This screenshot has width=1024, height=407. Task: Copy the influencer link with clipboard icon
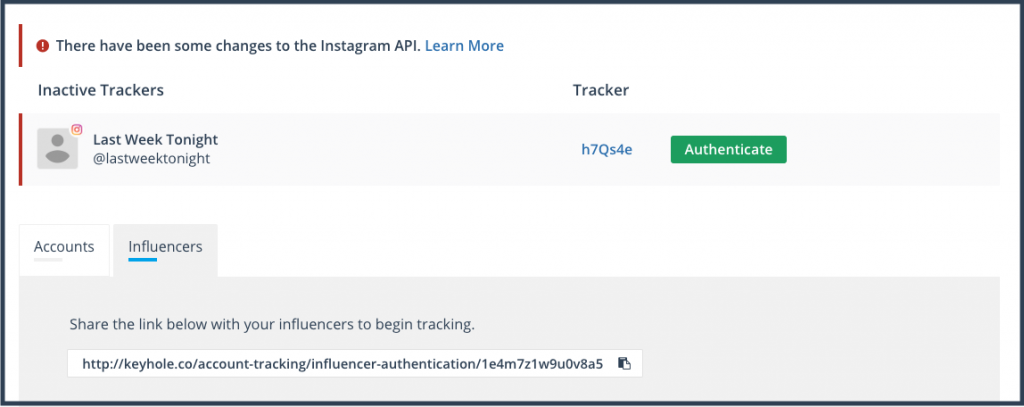pos(624,364)
